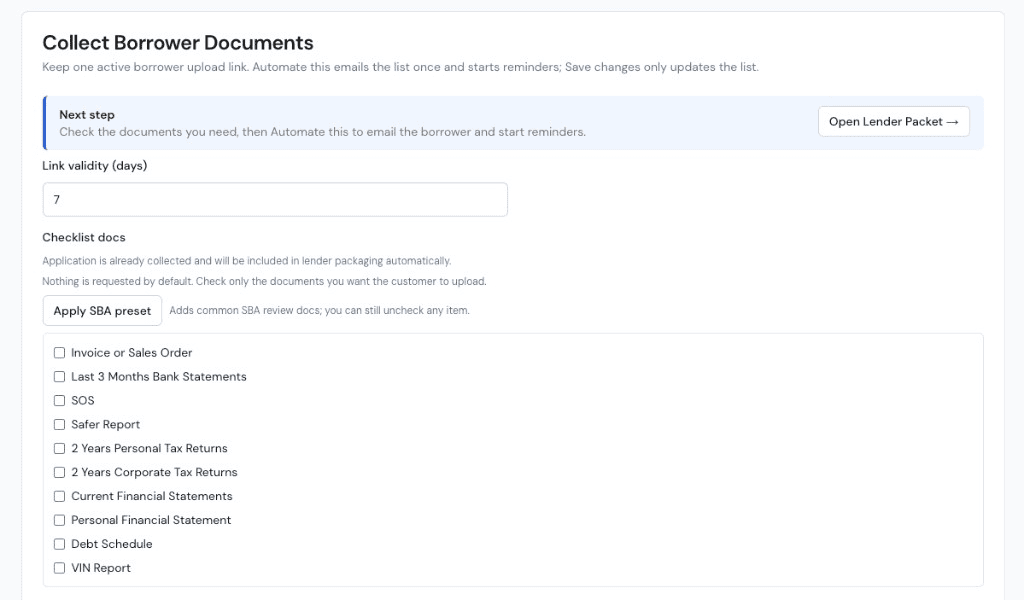Viewport: 1024px width, 600px height.
Task: Tick Last 3 Months Bank Statements checkbox
Action: pyautogui.click(x=59, y=377)
